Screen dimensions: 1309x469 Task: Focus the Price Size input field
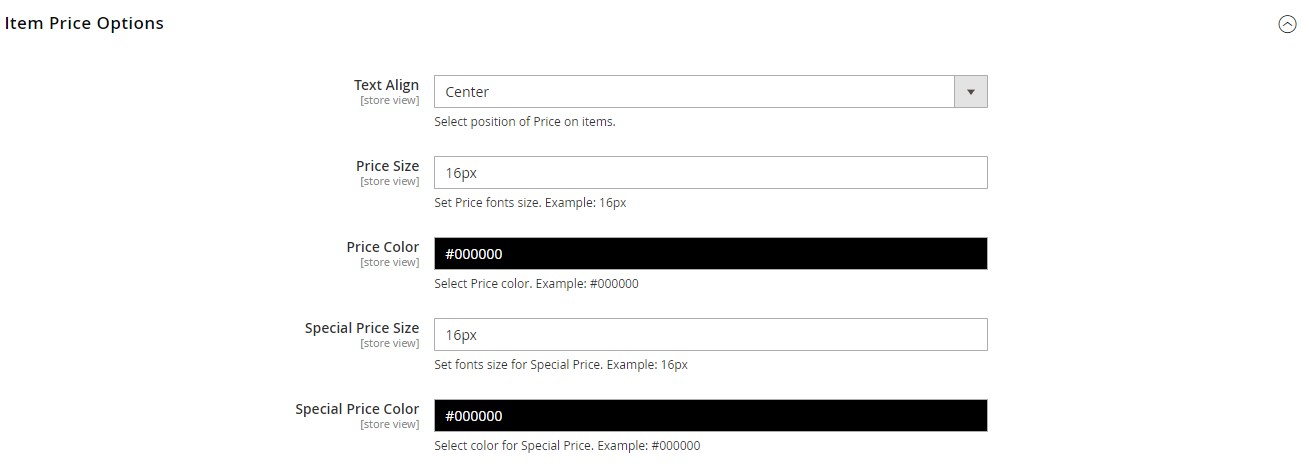(710, 172)
